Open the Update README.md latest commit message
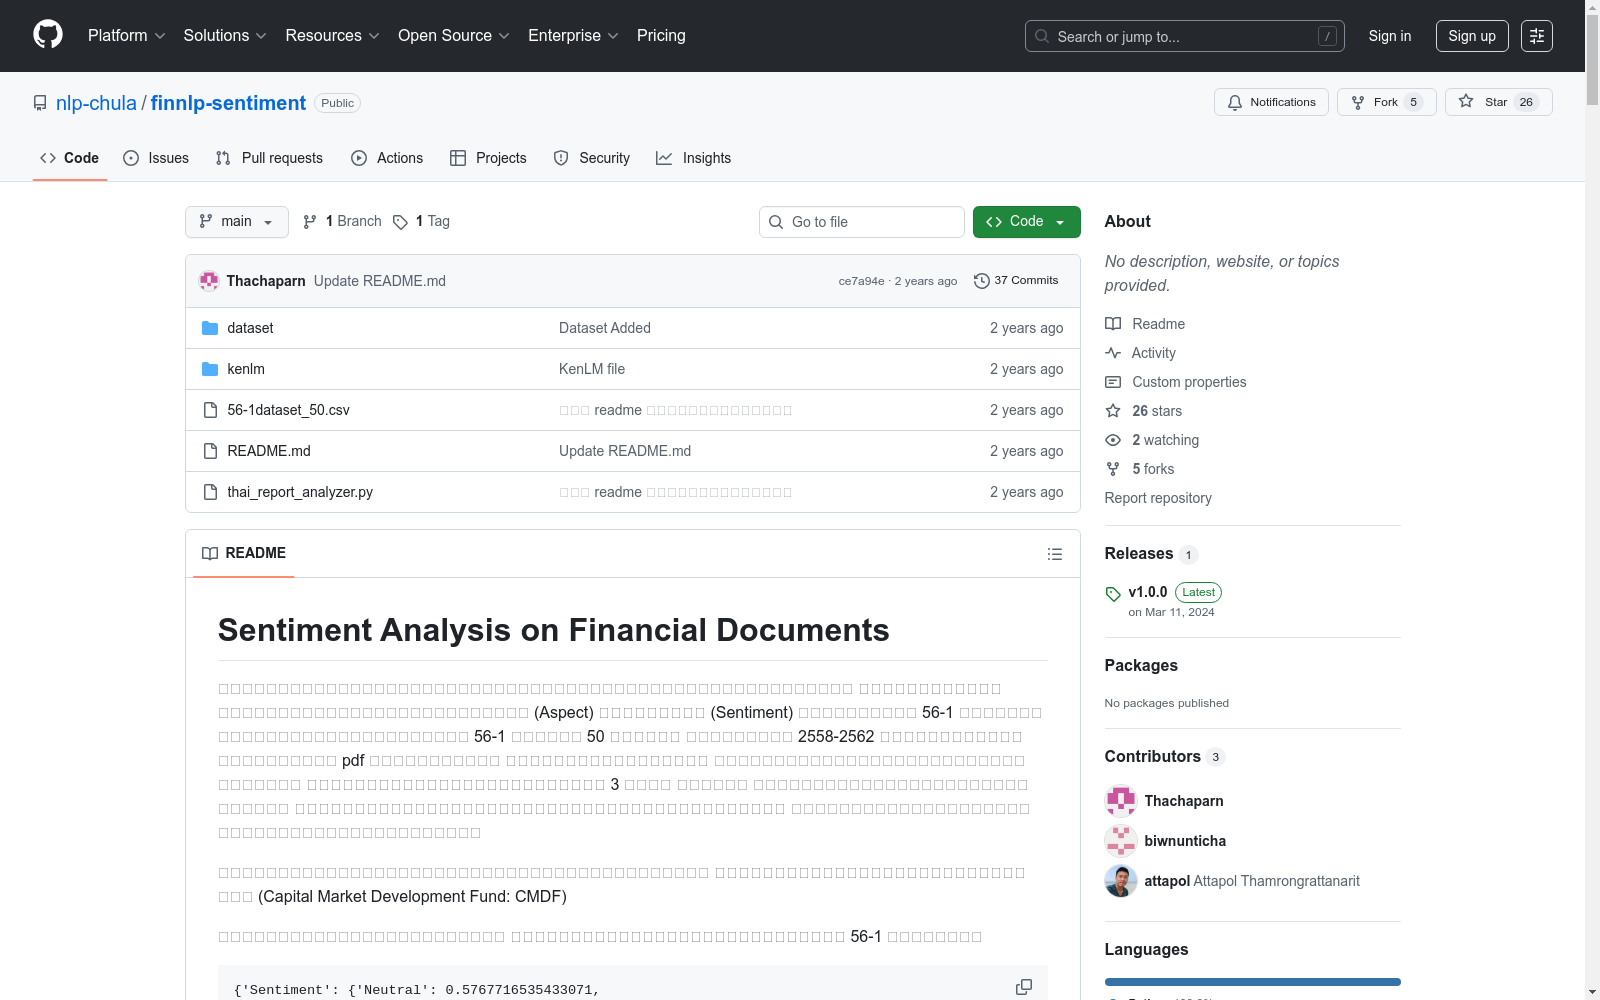This screenshot has height=1000, width=1600. point(380,281)
